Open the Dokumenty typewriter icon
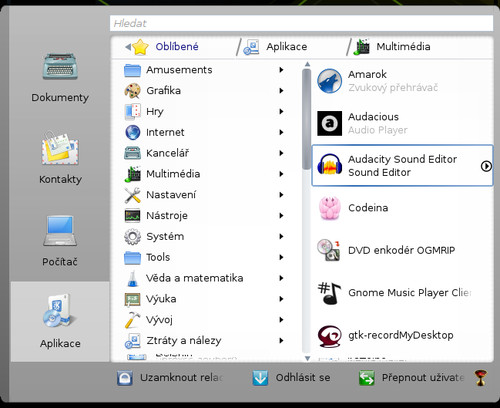 click(60, 66)
